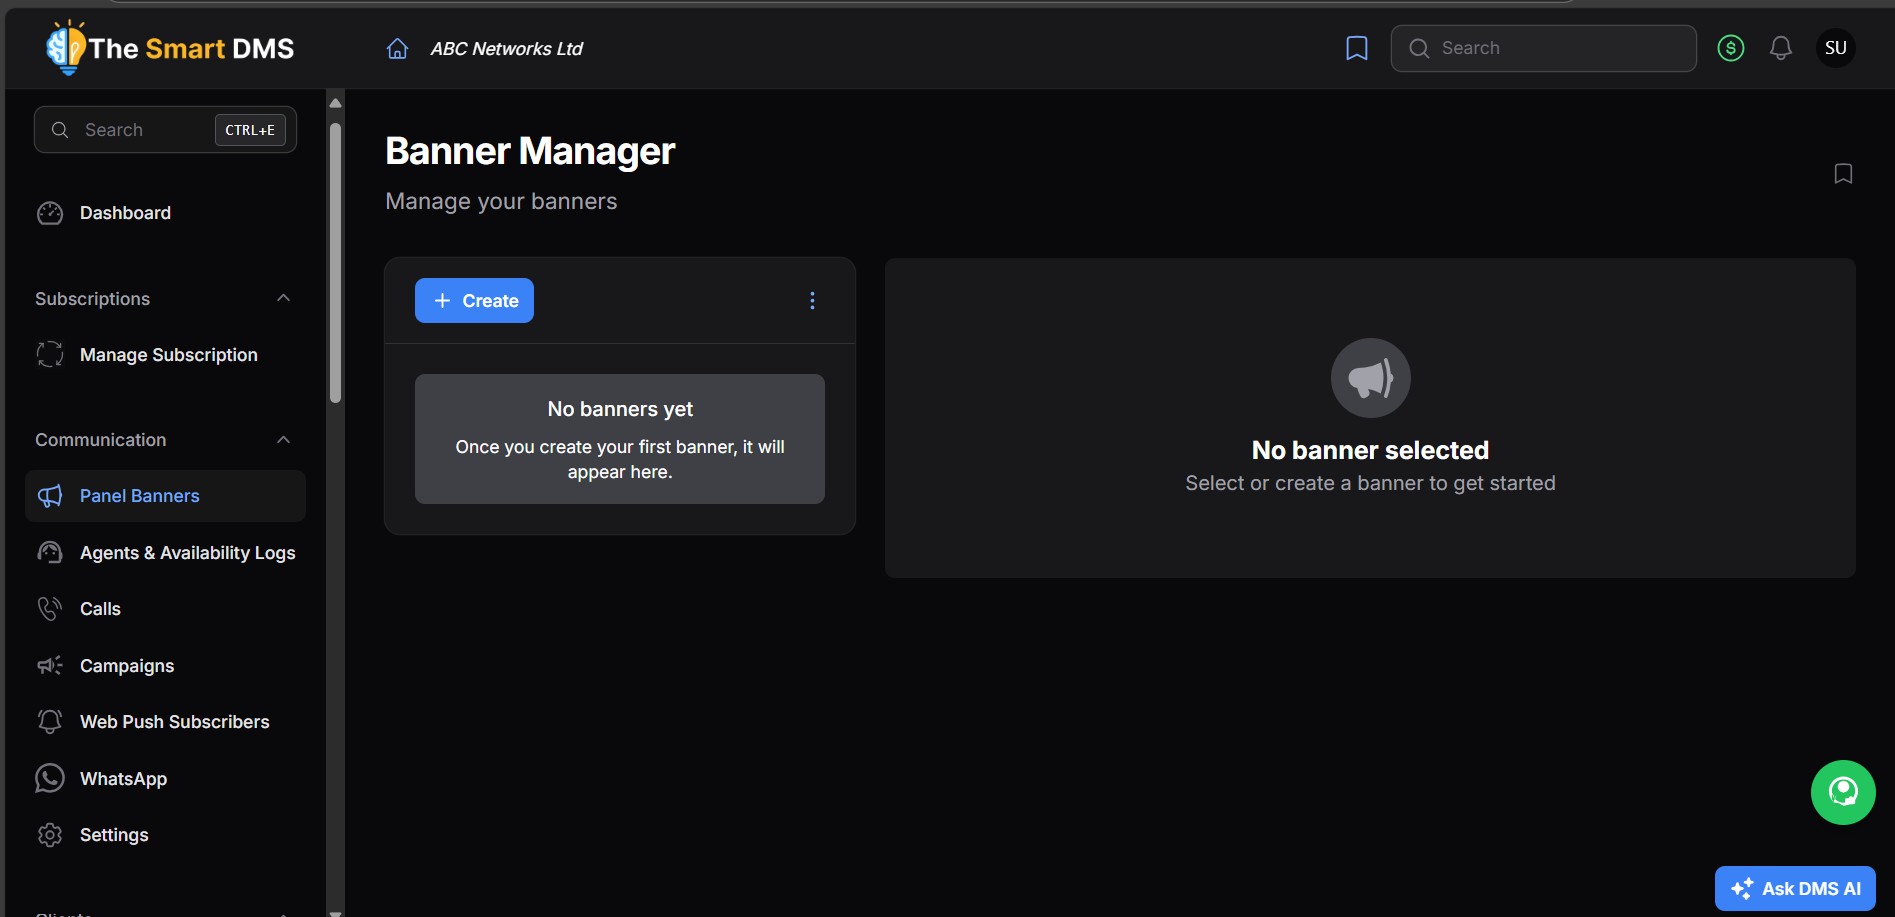Image resolution: width=1895 pixels, height=917 pixels.
Task: Open the notifications bell
Action: [x=1780, y=48]
